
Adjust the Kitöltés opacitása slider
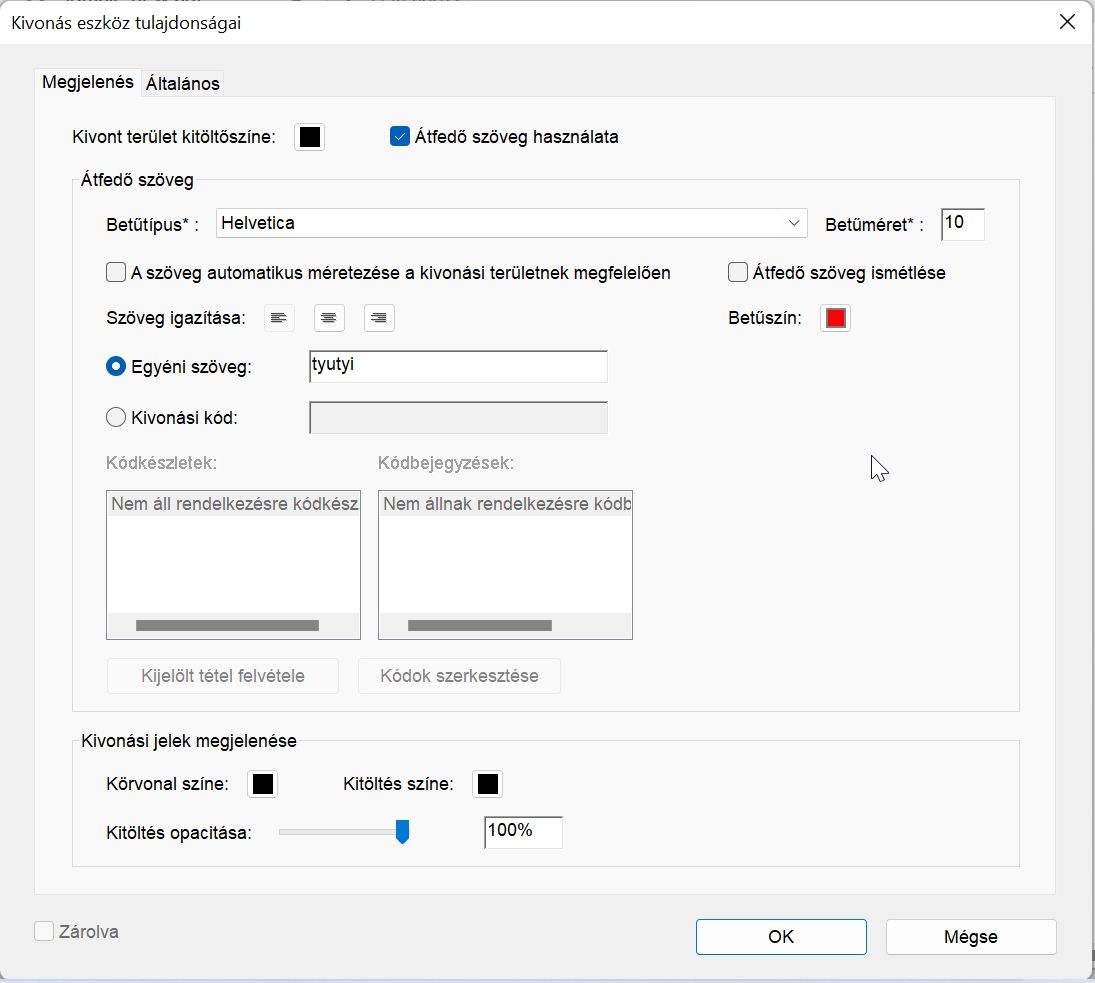pos(403,831)
